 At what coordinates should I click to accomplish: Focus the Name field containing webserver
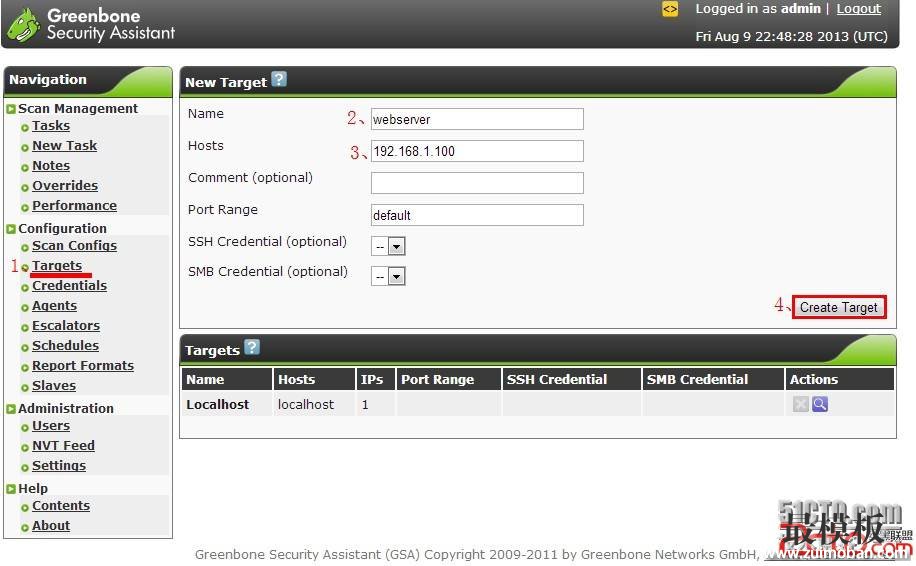click(x=477, y=119)
